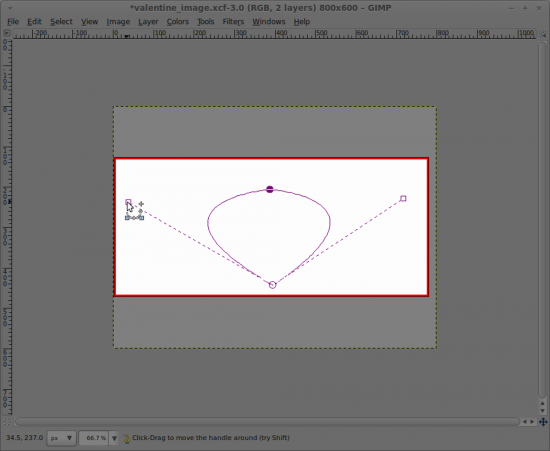Open the Select menu
The width and height of the screenshot is (550, 451).
point(61,22)
